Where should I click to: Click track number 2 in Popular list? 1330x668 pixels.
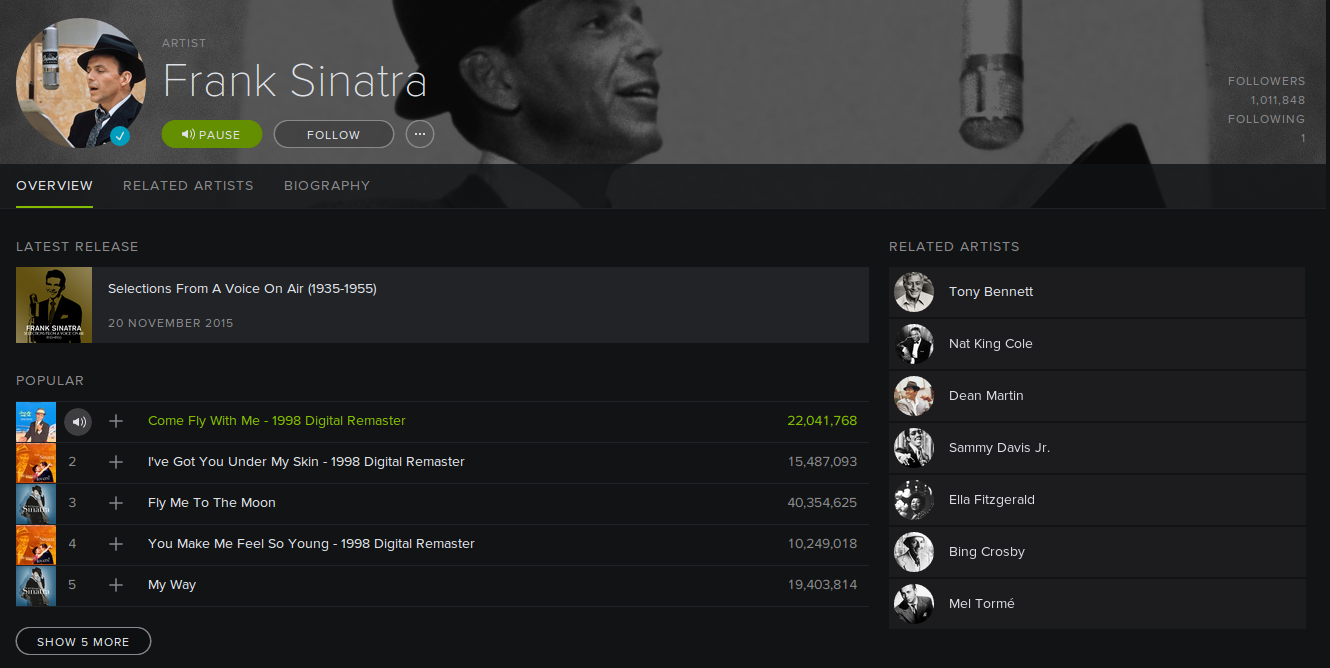coord(72,462)
